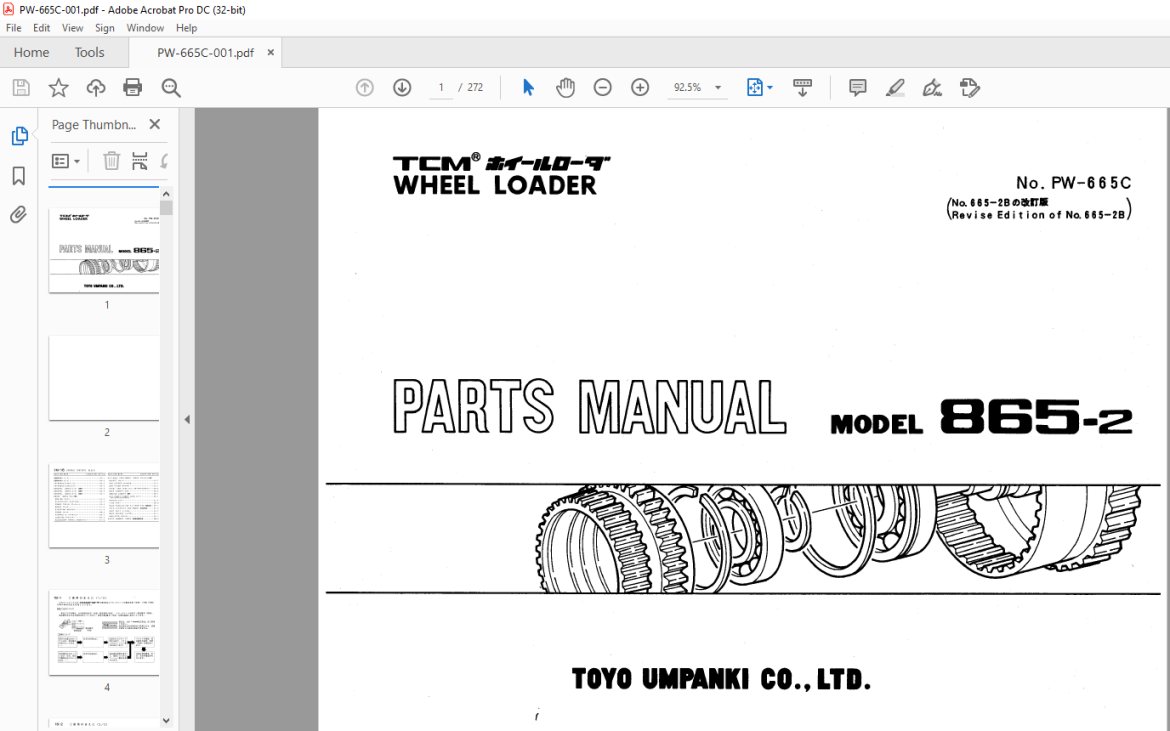1170x731 pixels.
Task: Open the Bookmarks side panel
Action: [x=19, y=176]
